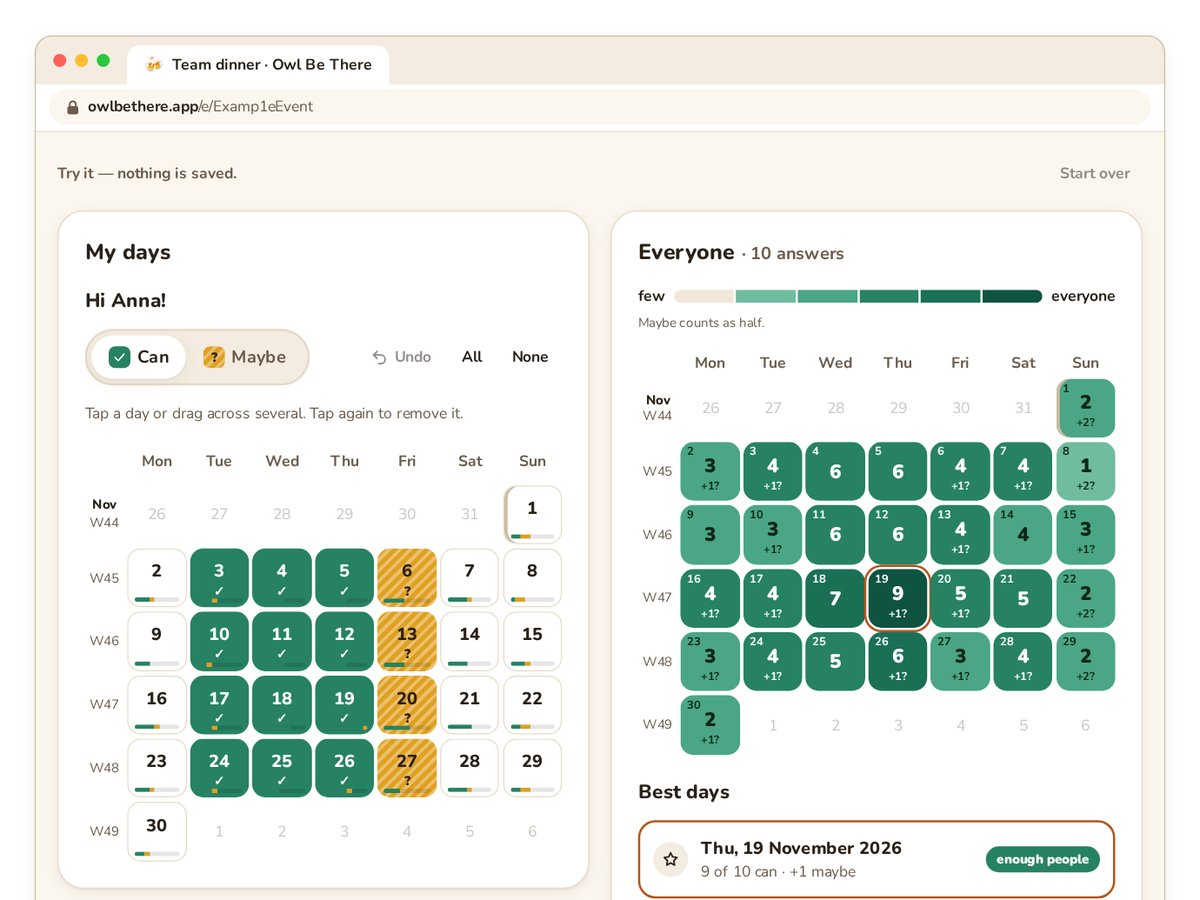Clear all days with the None button

tap(530, 357)
